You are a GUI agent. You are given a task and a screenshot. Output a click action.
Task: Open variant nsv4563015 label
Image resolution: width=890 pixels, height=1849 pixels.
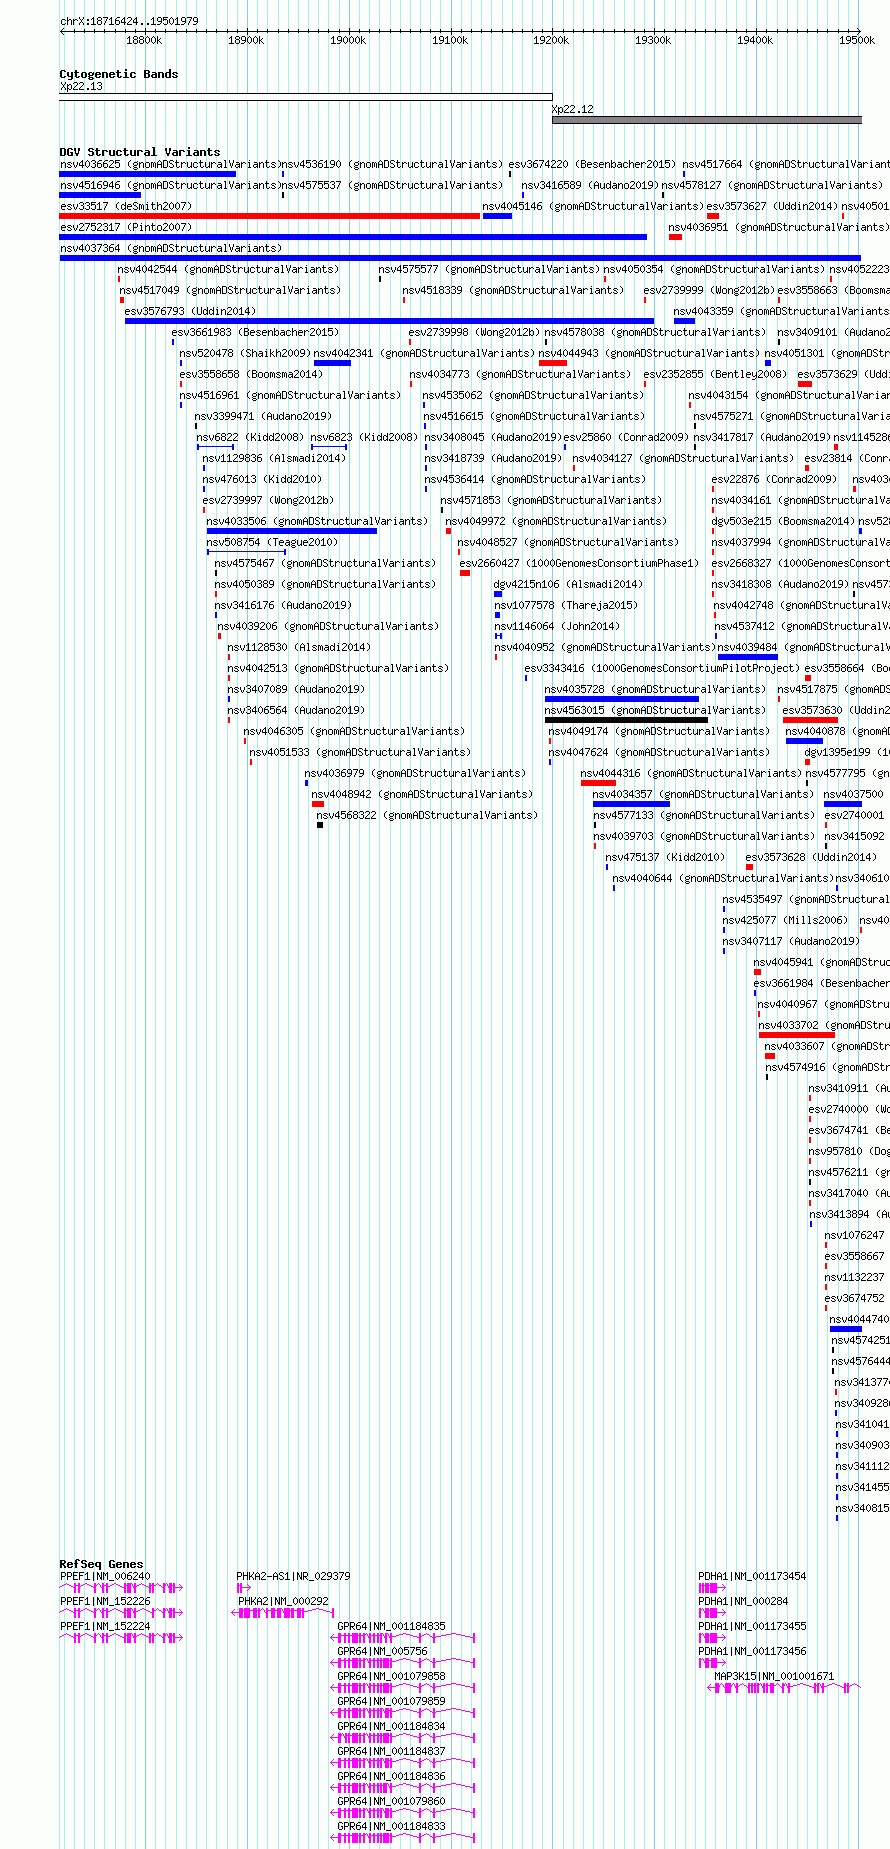[x=655, y=710]
